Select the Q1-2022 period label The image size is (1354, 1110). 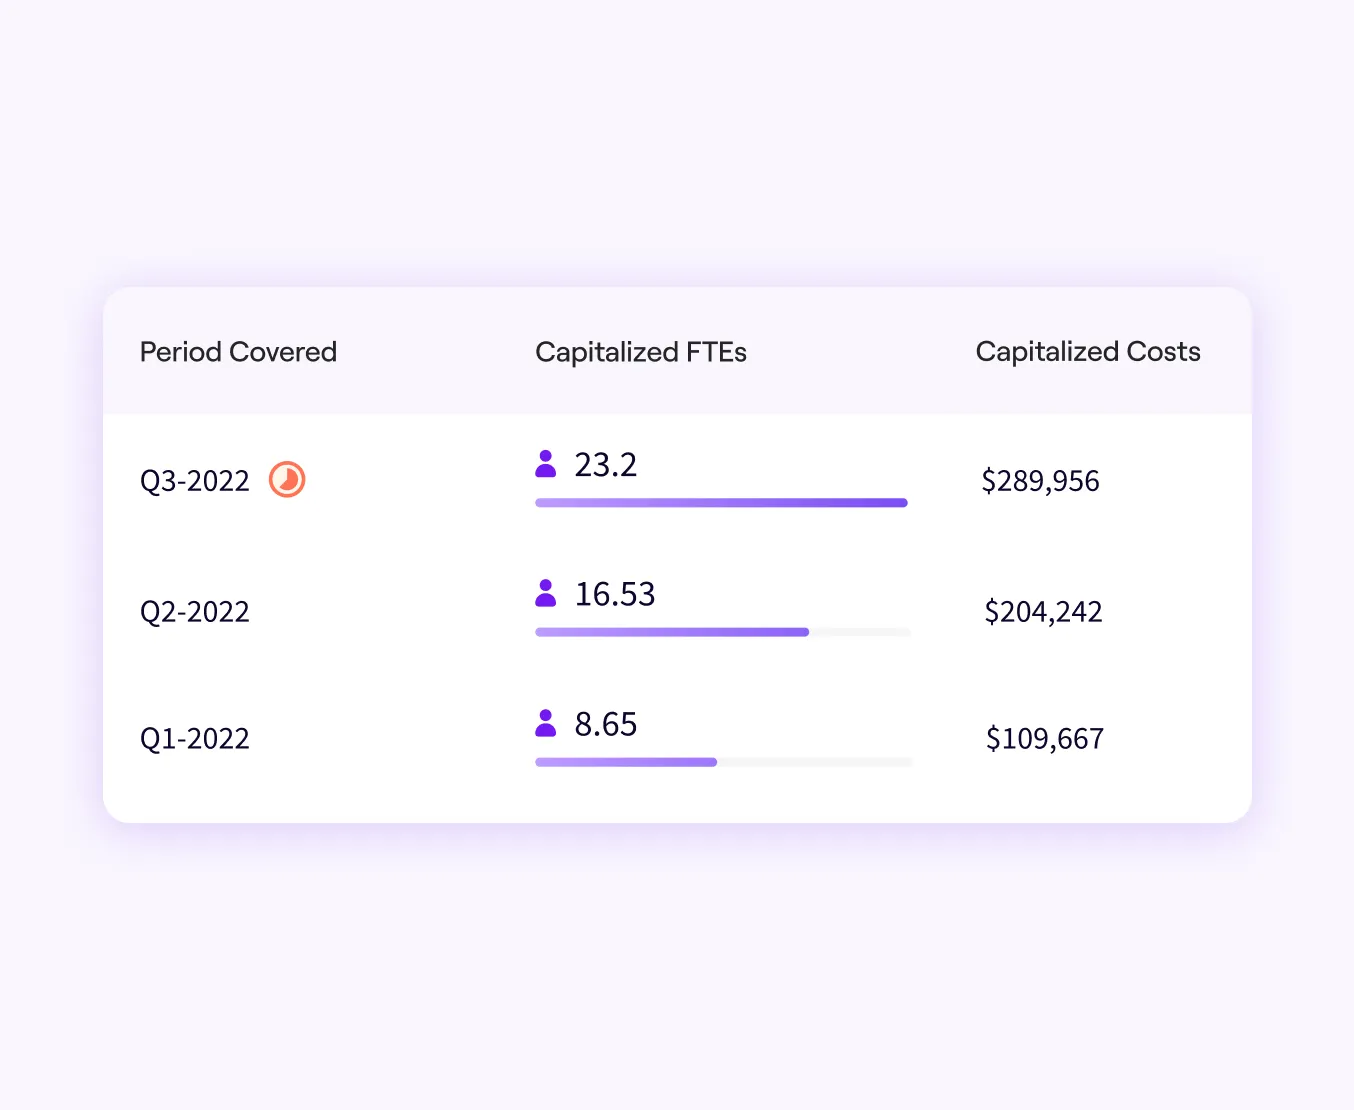click(x=195, y=739)
